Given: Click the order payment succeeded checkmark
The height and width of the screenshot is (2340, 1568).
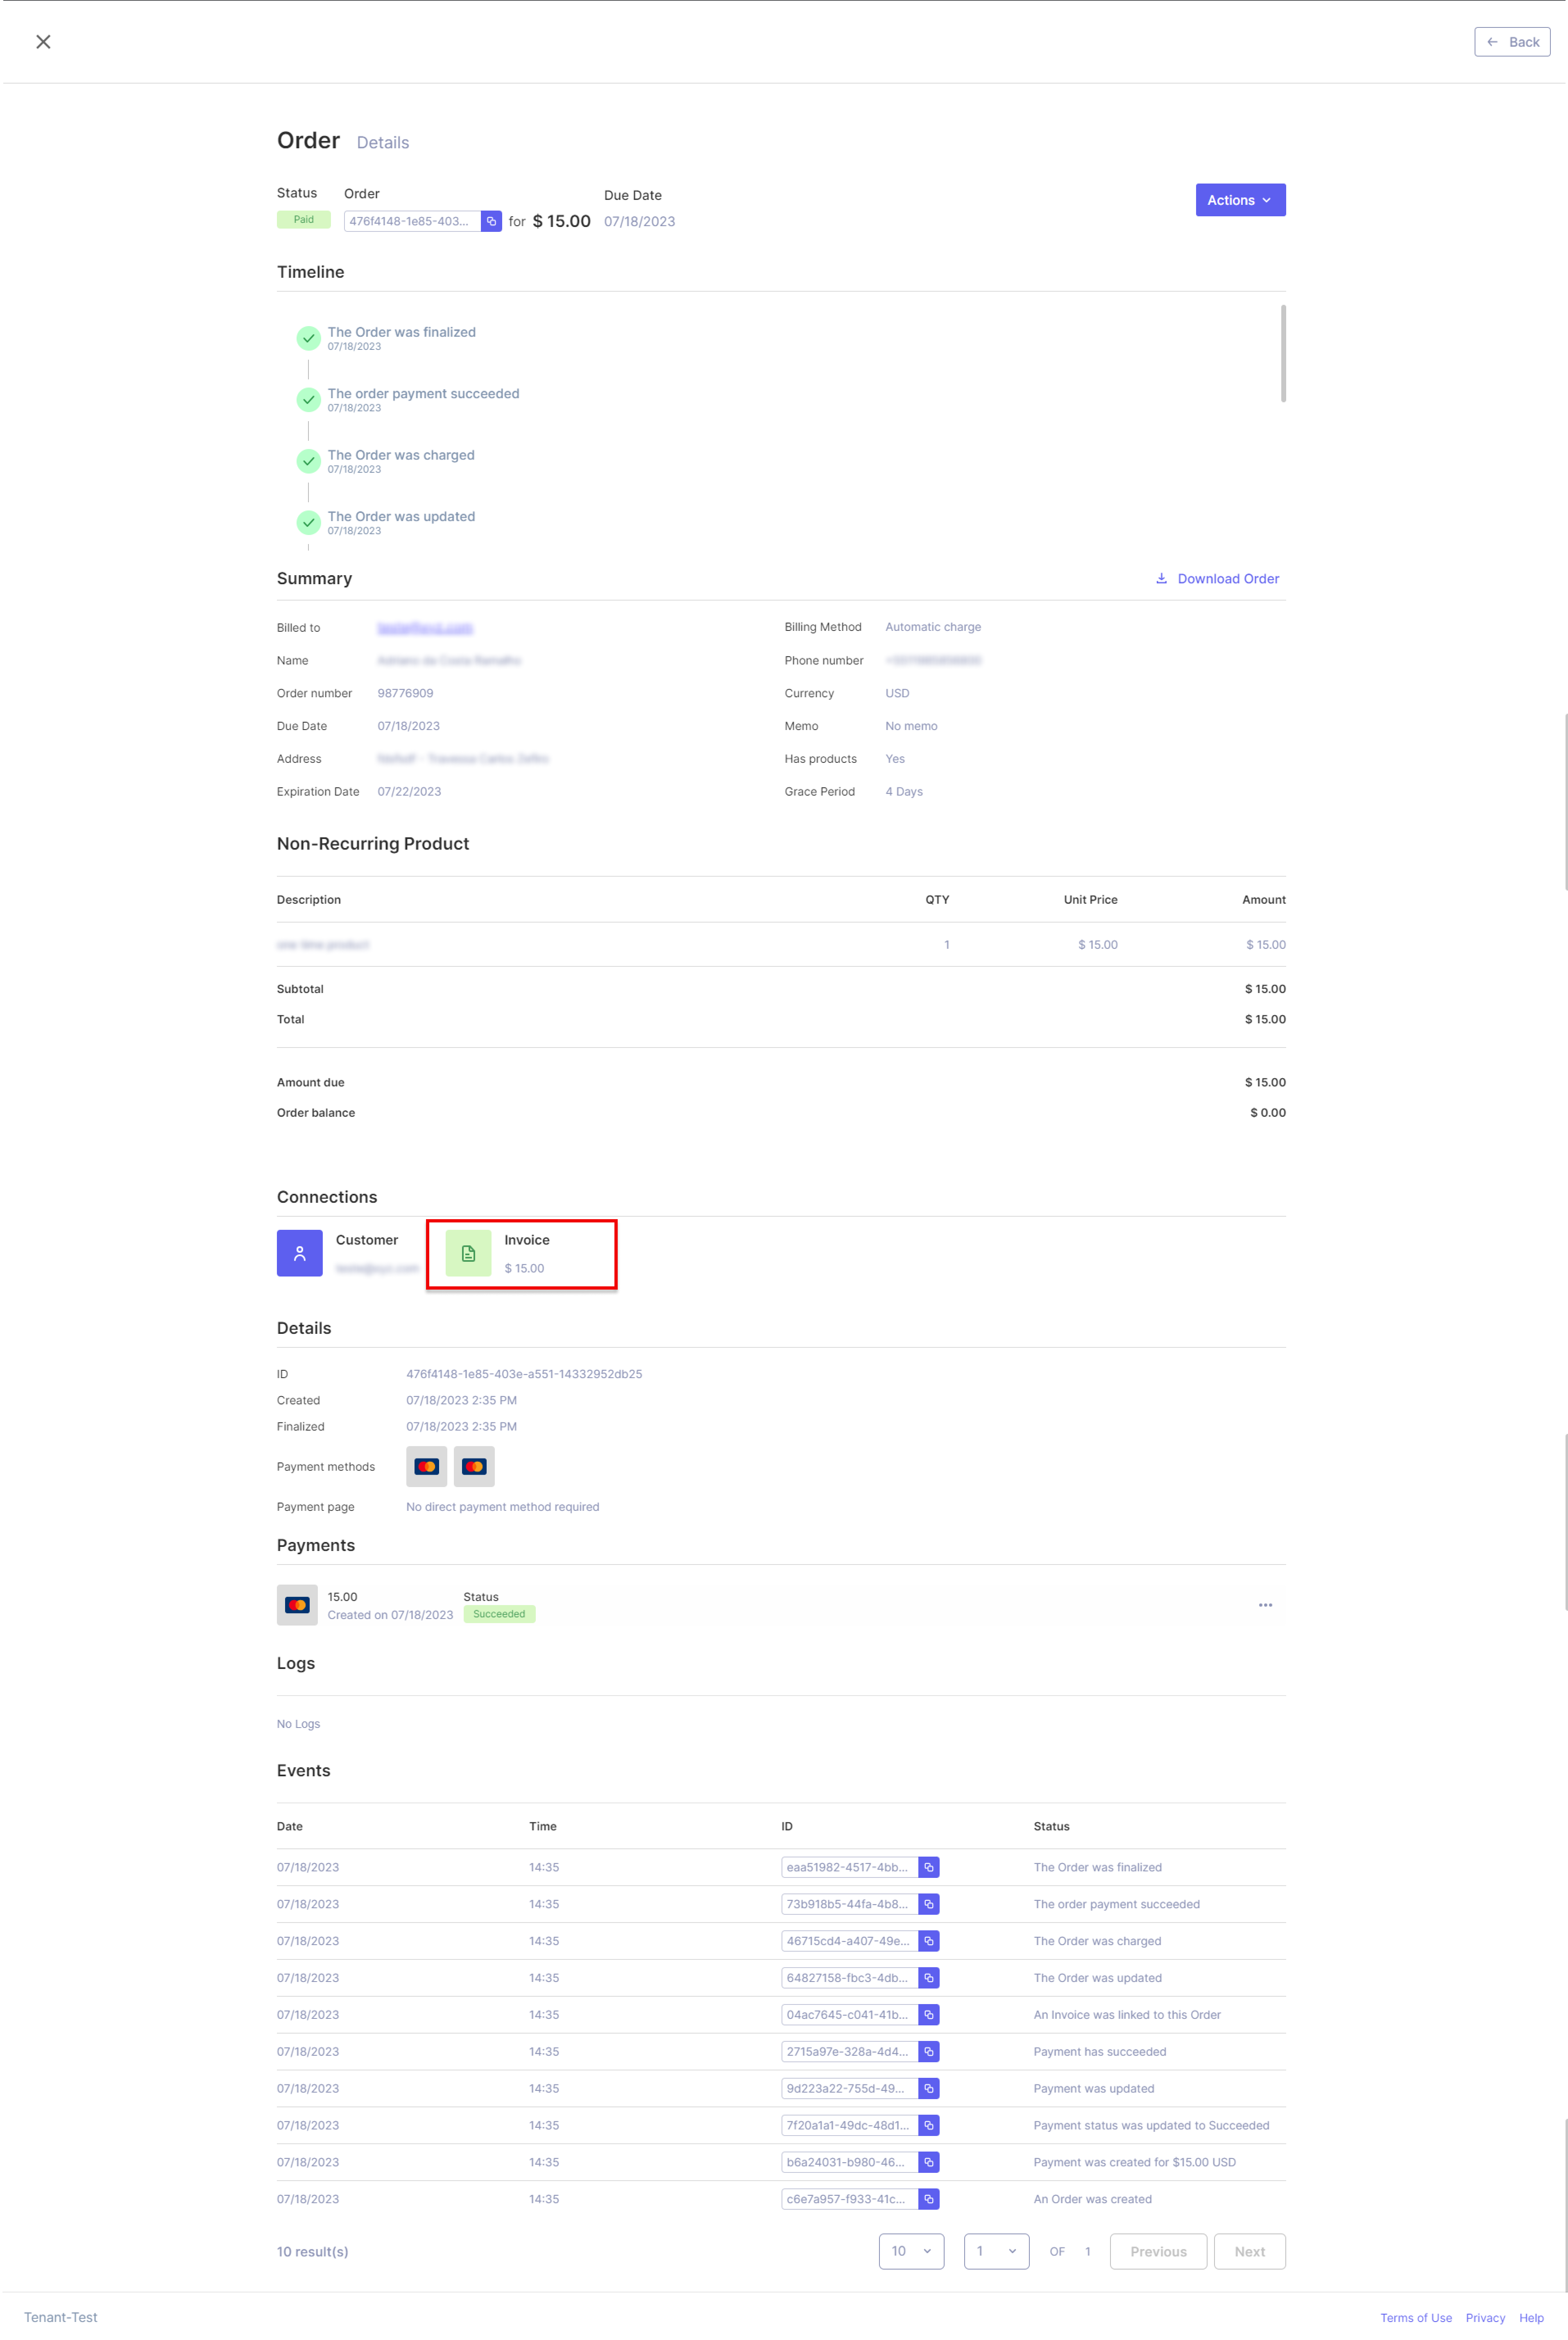Looking at the screenshot, I should pyautogui.click(x=308, y=400).
